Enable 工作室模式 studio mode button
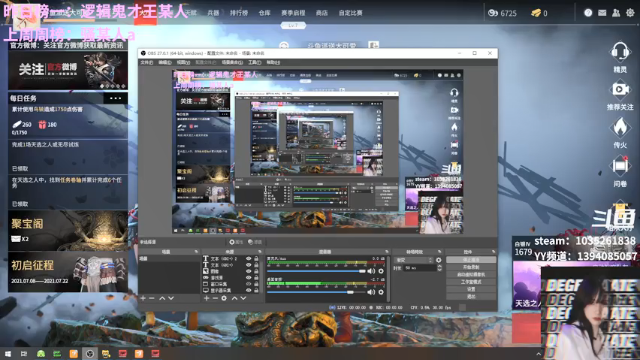Image resolution: width=640 pixels, height=360 pixels. [x=471, y=282]
